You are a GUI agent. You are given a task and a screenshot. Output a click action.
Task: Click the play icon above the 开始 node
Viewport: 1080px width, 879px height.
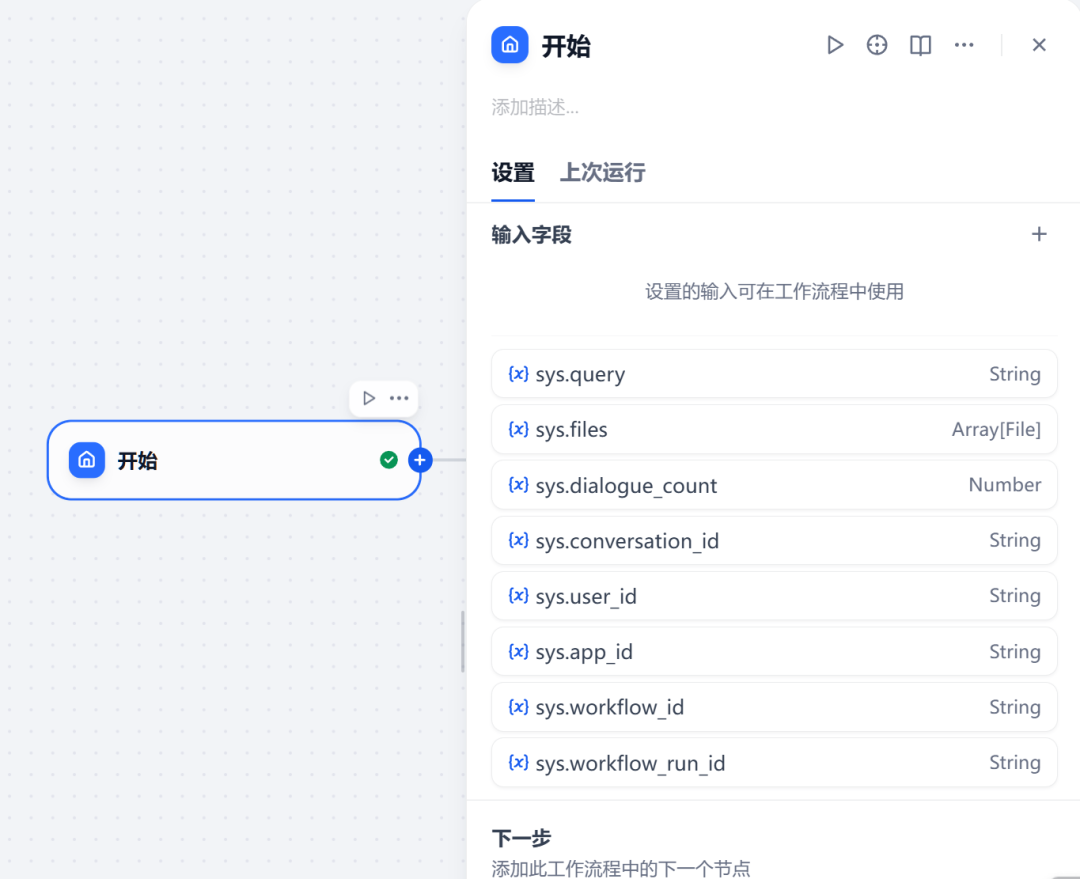click(369, 398)
